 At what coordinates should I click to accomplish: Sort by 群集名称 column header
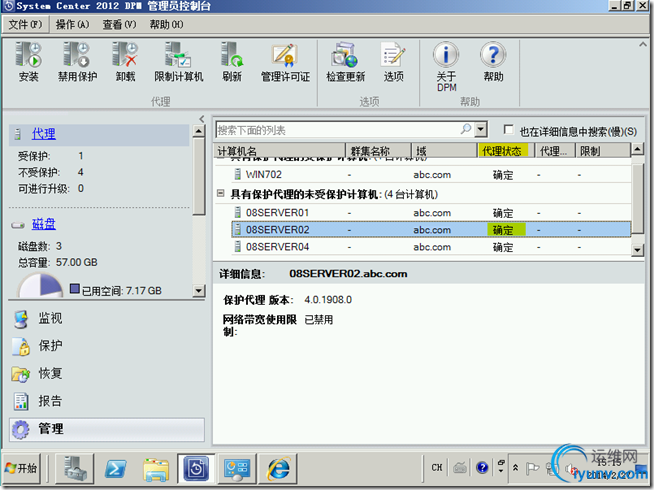[379, 151]
